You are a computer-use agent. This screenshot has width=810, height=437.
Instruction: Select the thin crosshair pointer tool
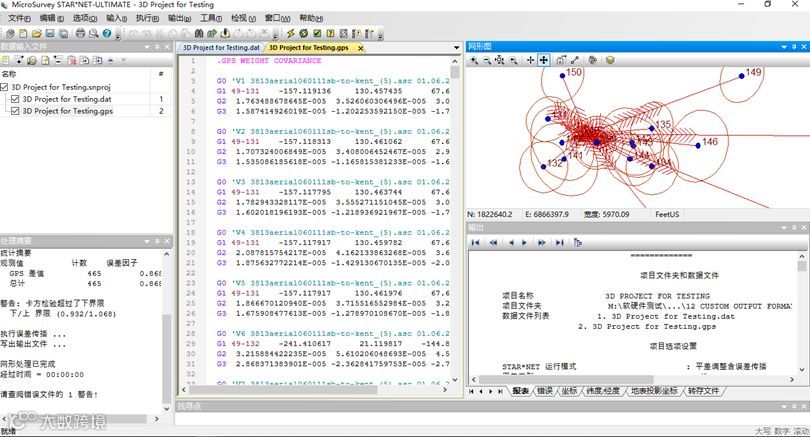click(x=531, y=60)
